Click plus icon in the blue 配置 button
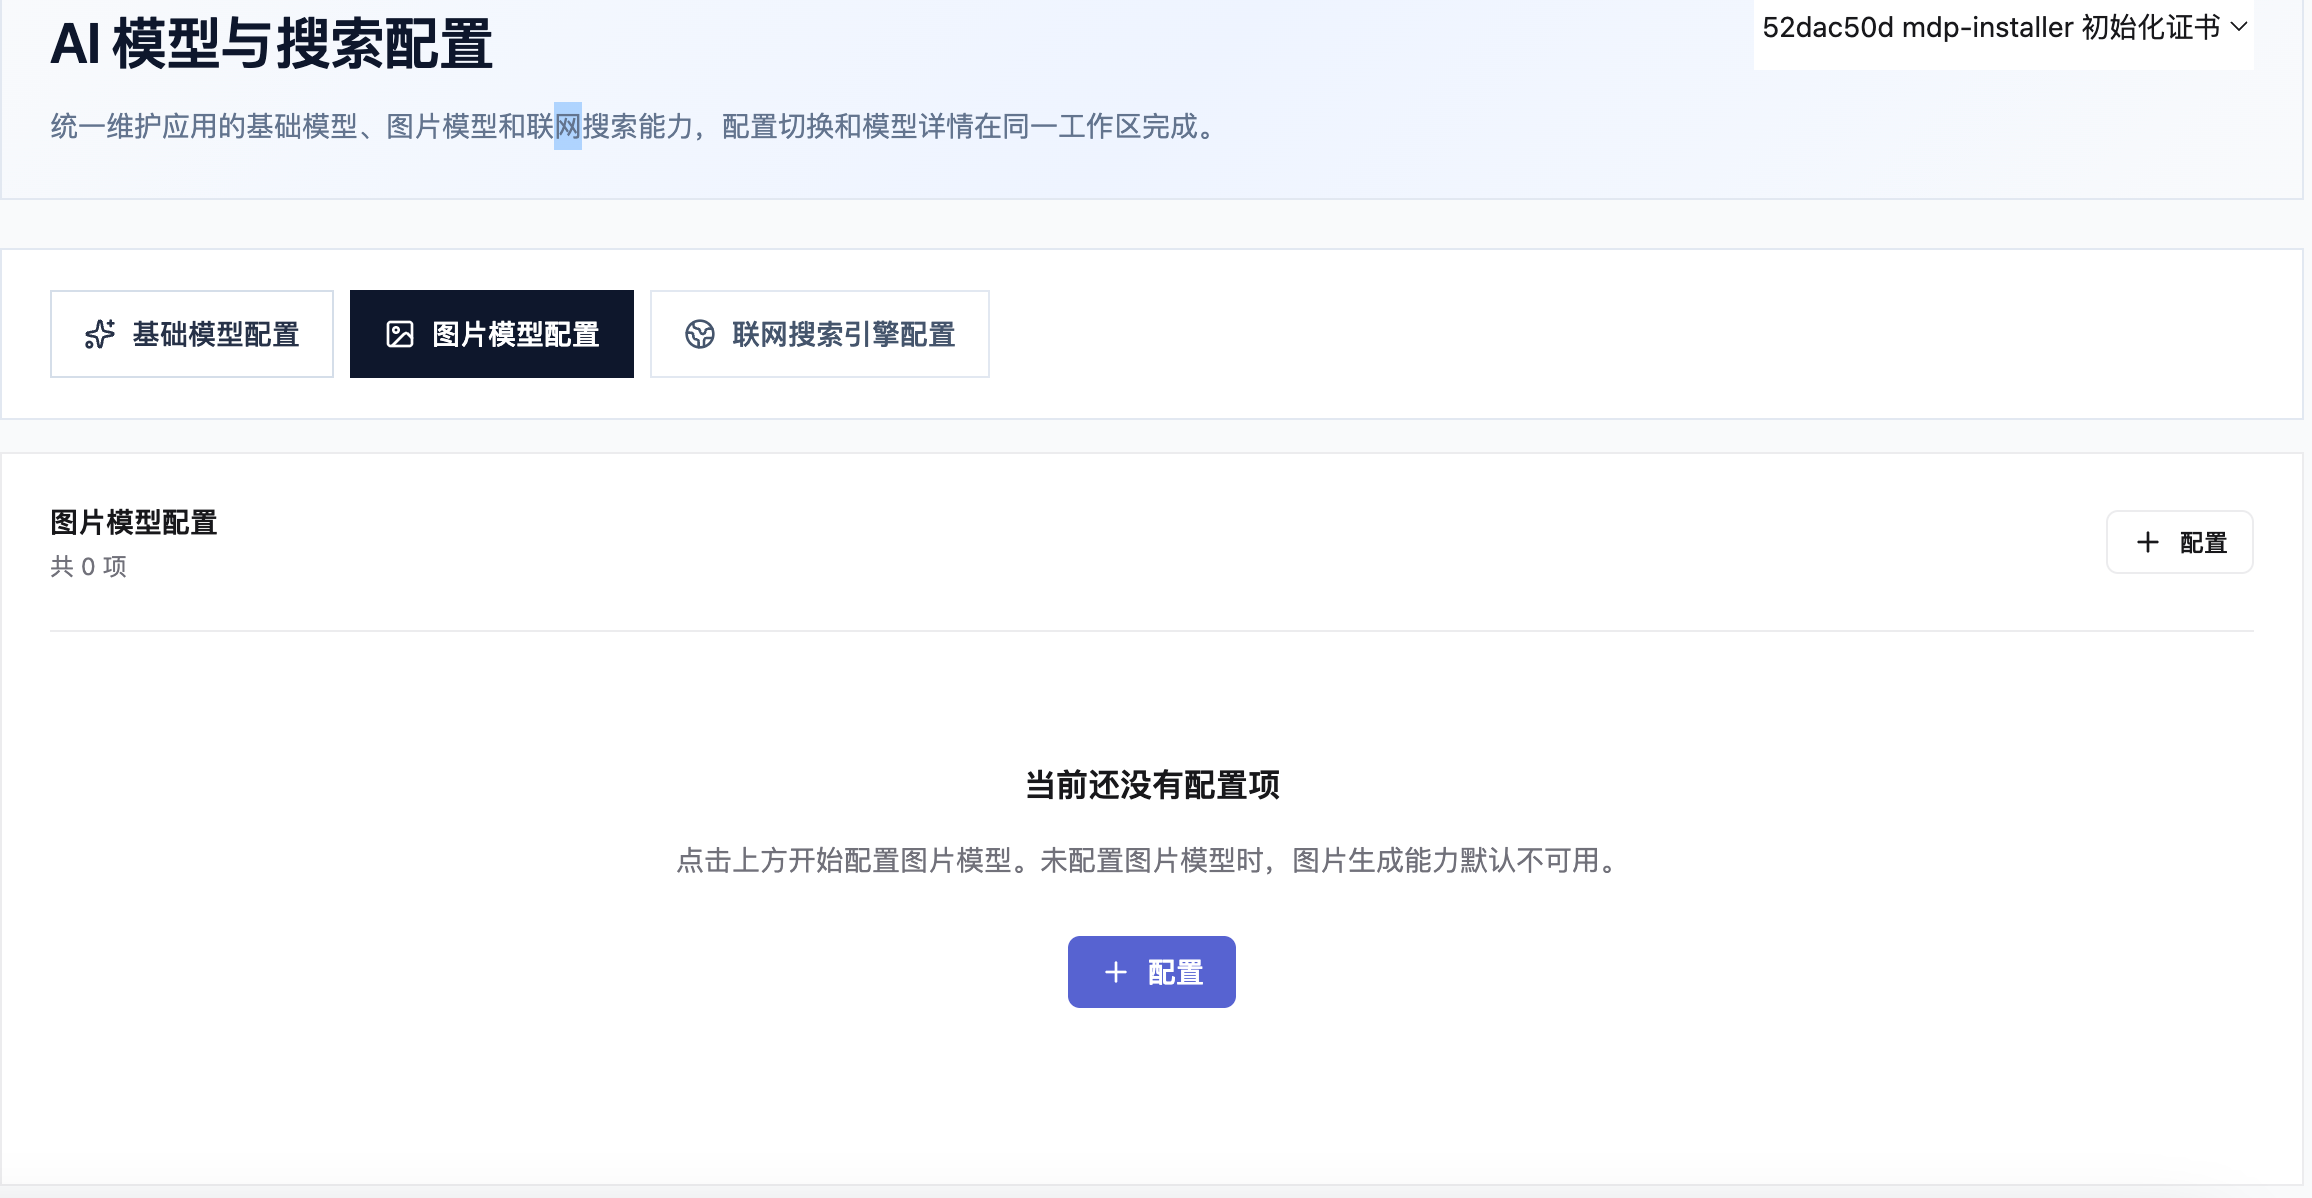This screenshot has width=2312, height=1198. pos(1116,972)
